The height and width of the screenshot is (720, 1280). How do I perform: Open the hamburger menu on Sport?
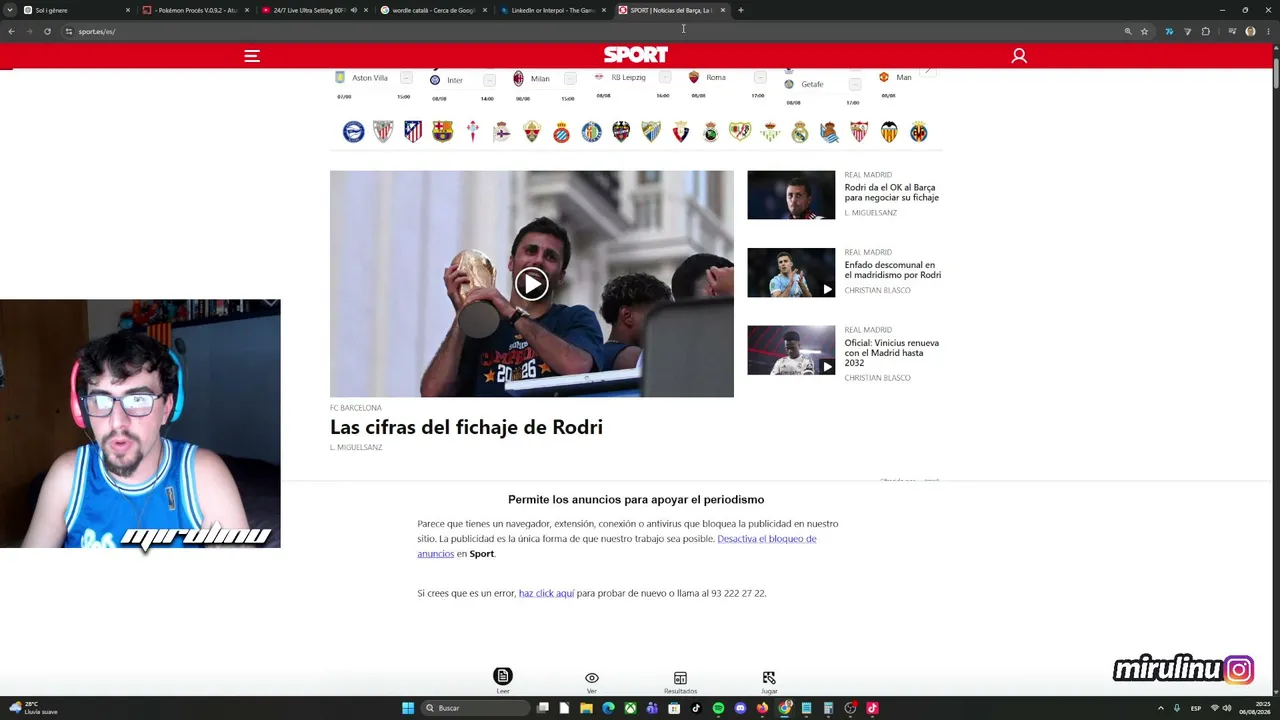pyautogui.click(x=252, y=56)
